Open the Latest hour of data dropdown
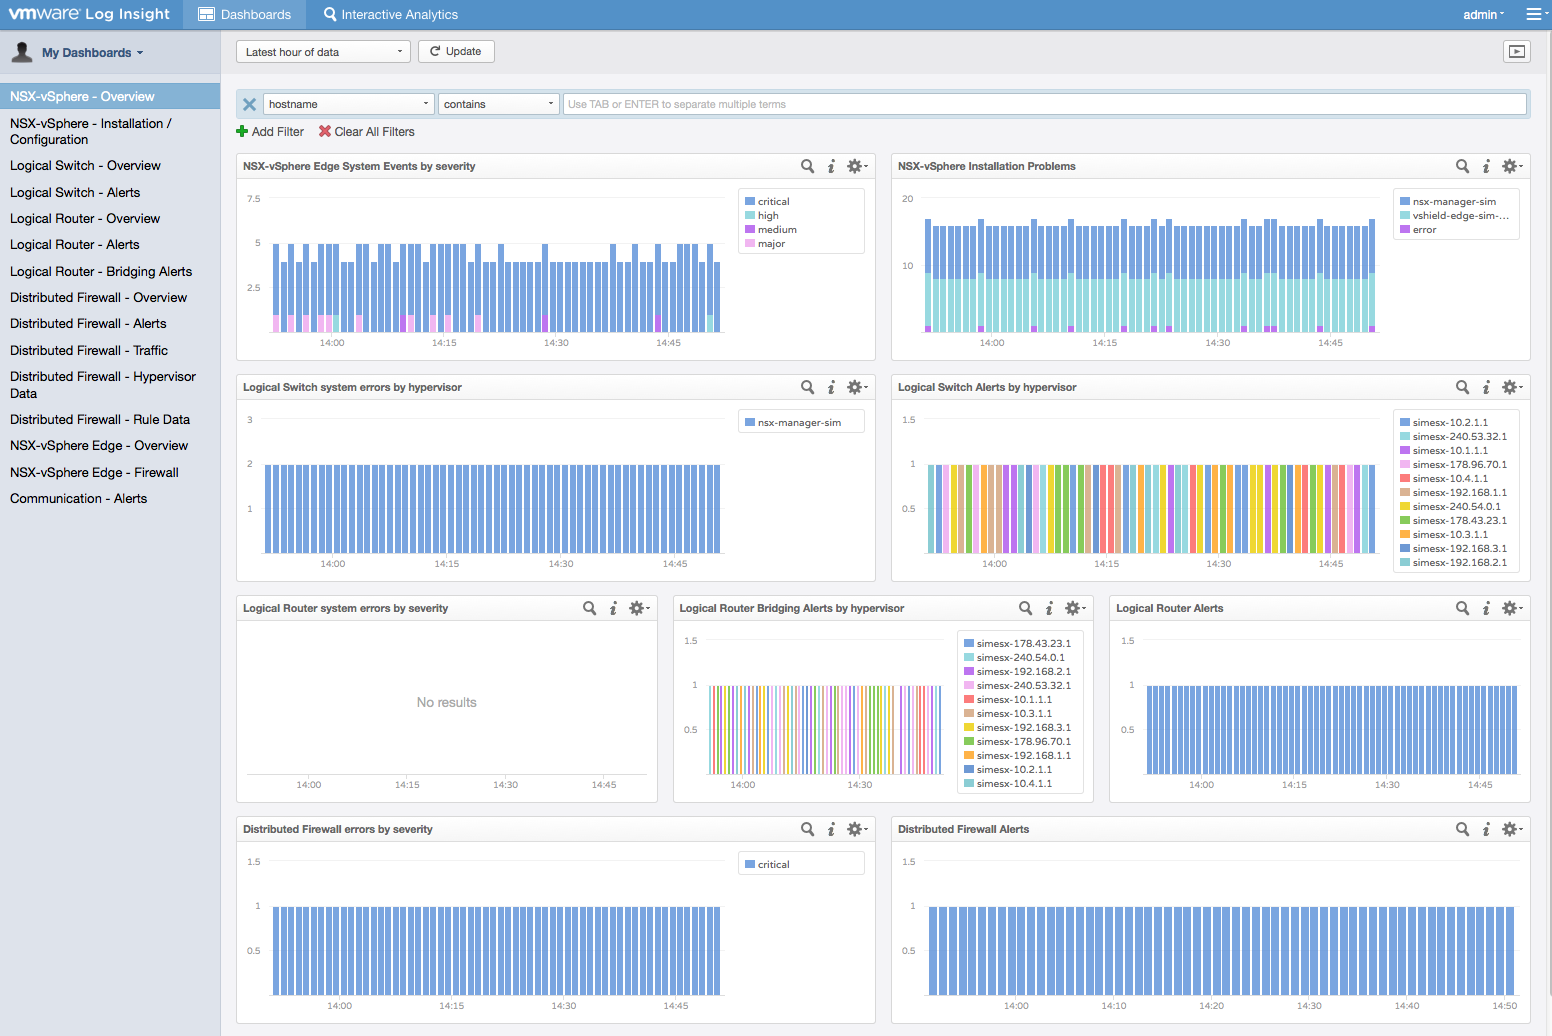 (x=323, y=52)
